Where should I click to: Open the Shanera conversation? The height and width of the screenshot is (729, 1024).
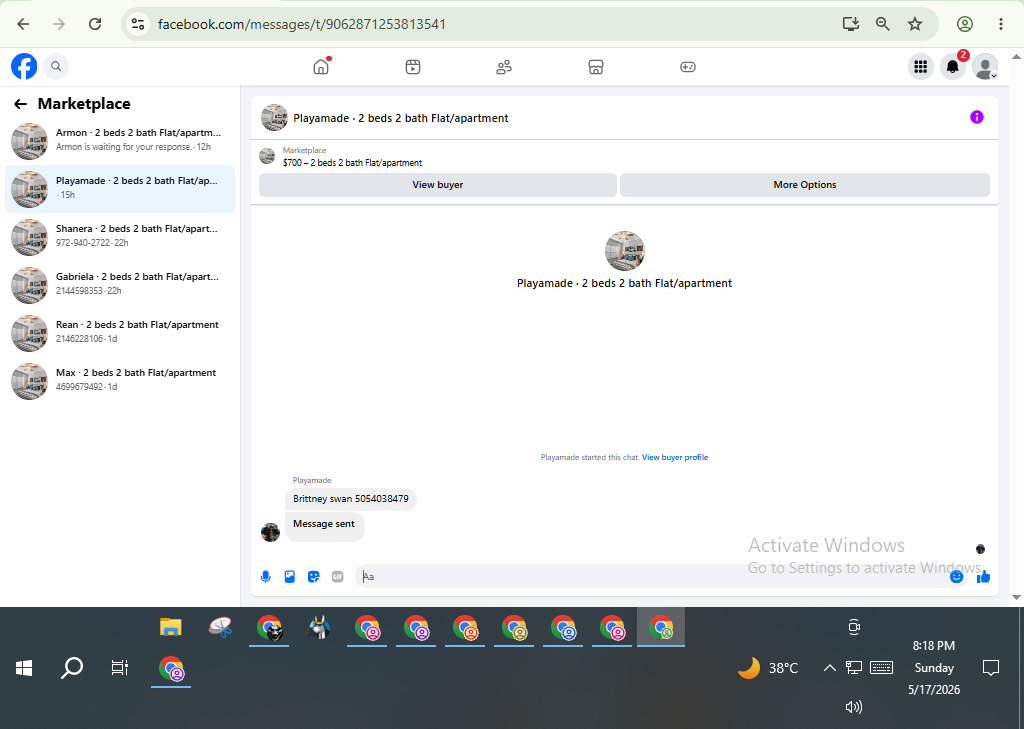pyautogui.click(x=120, y=237)
